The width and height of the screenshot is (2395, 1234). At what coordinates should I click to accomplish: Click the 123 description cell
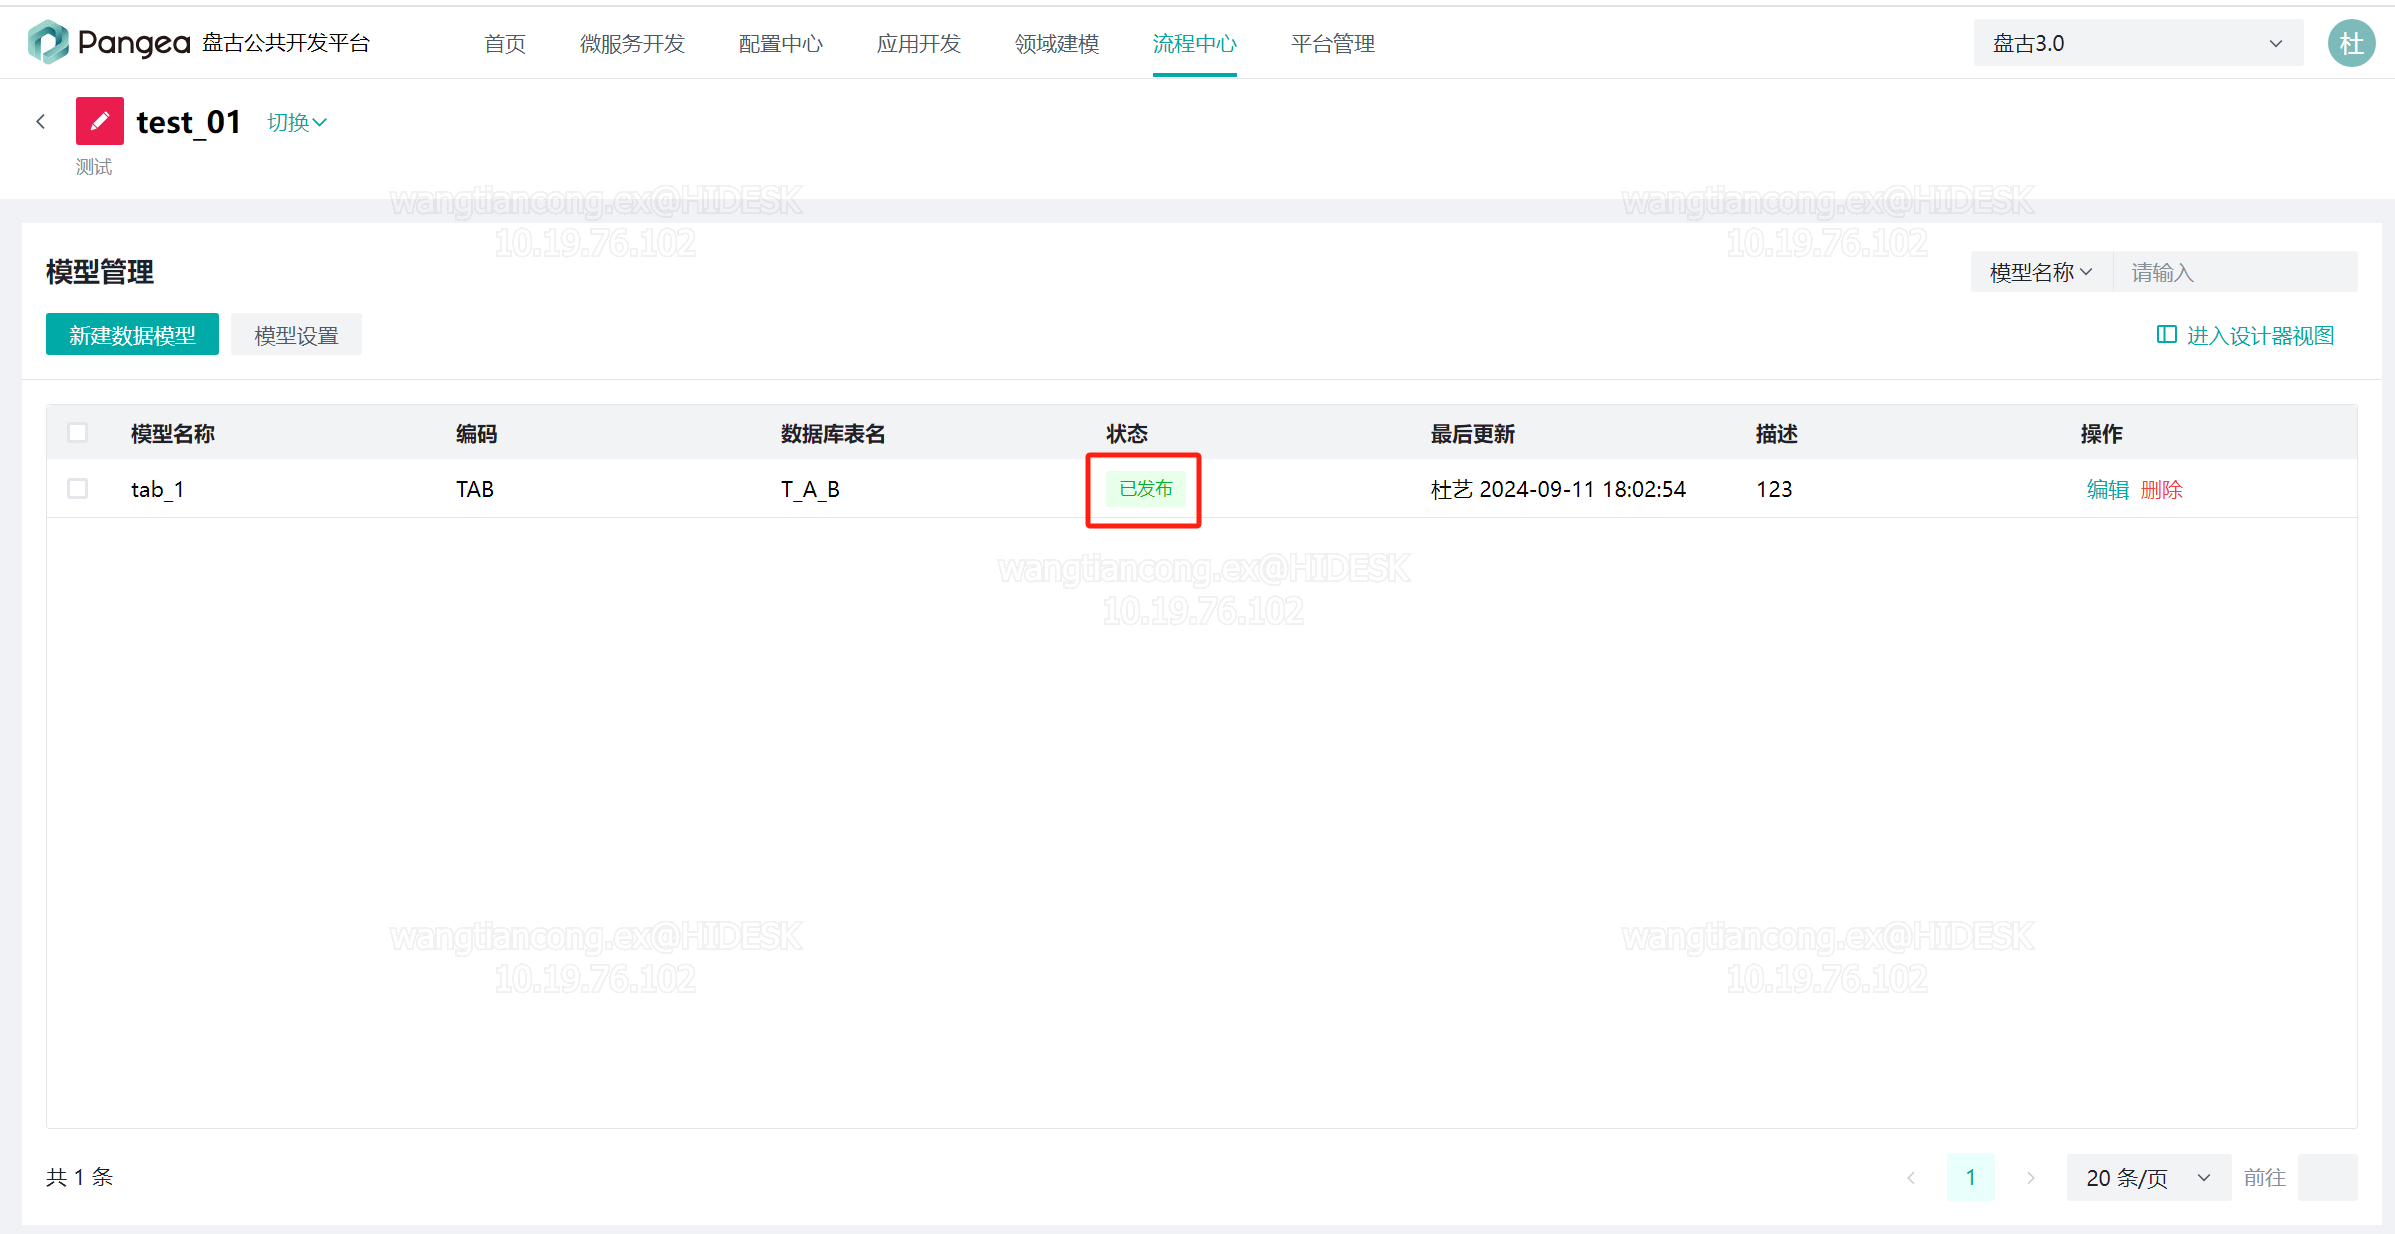[x=1774, y=489]
